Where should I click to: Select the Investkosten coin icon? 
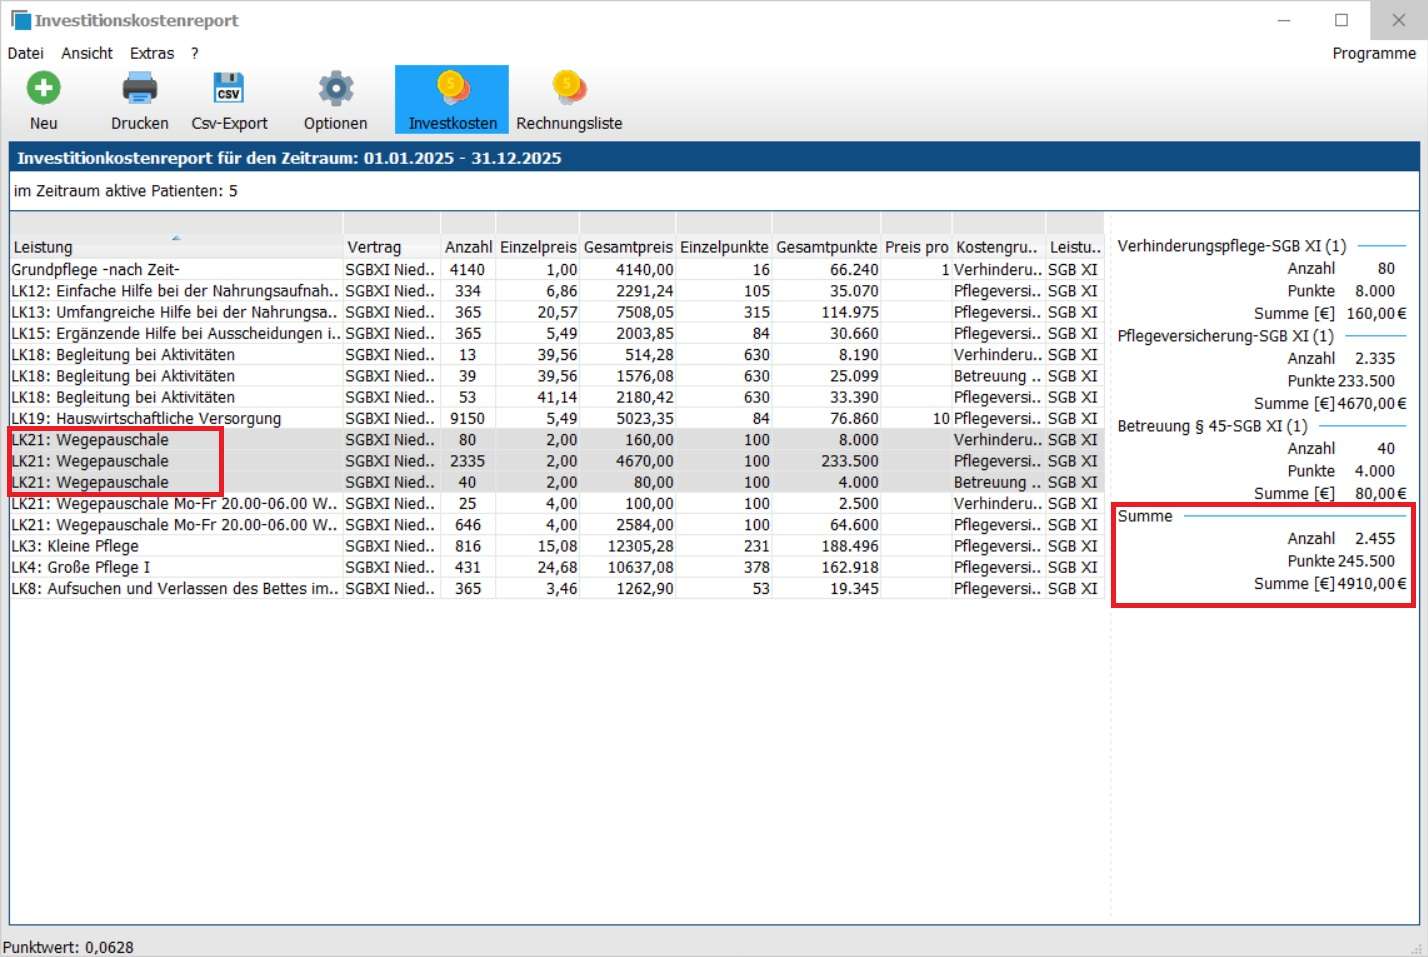click(452, 89)
